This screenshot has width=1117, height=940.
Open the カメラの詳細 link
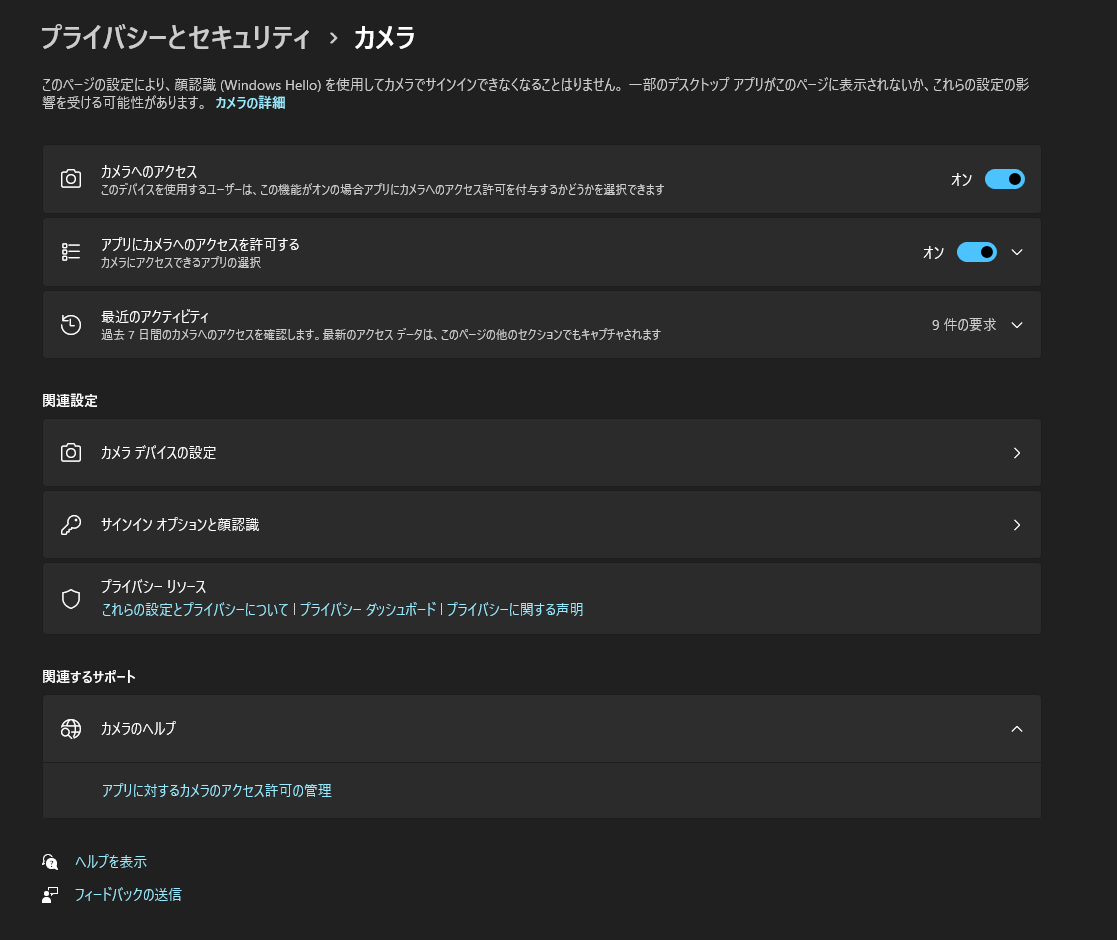250,103
